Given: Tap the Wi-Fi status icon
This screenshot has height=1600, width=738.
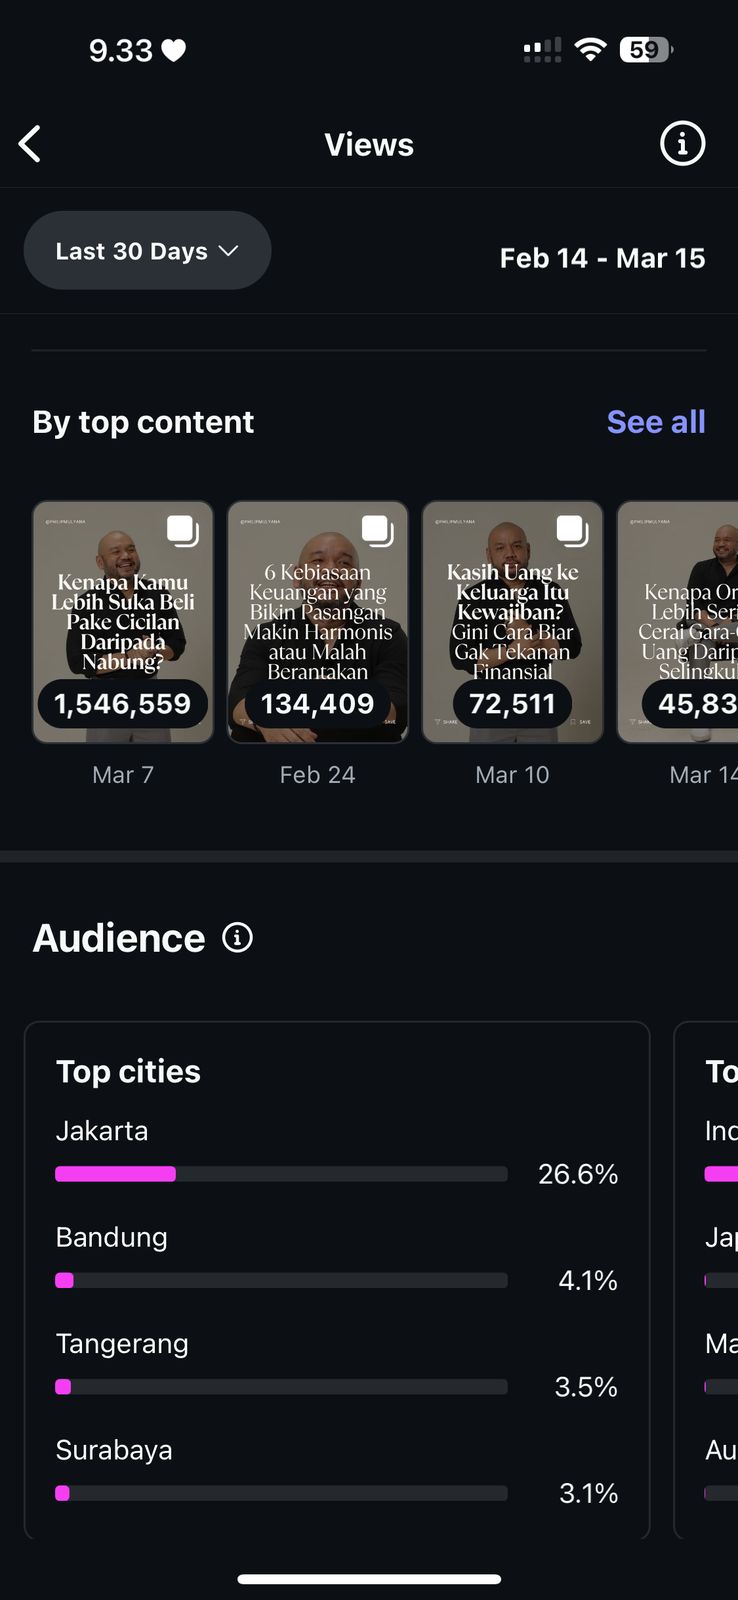Looking at the screenshot, I should click(x=591, y=50).
